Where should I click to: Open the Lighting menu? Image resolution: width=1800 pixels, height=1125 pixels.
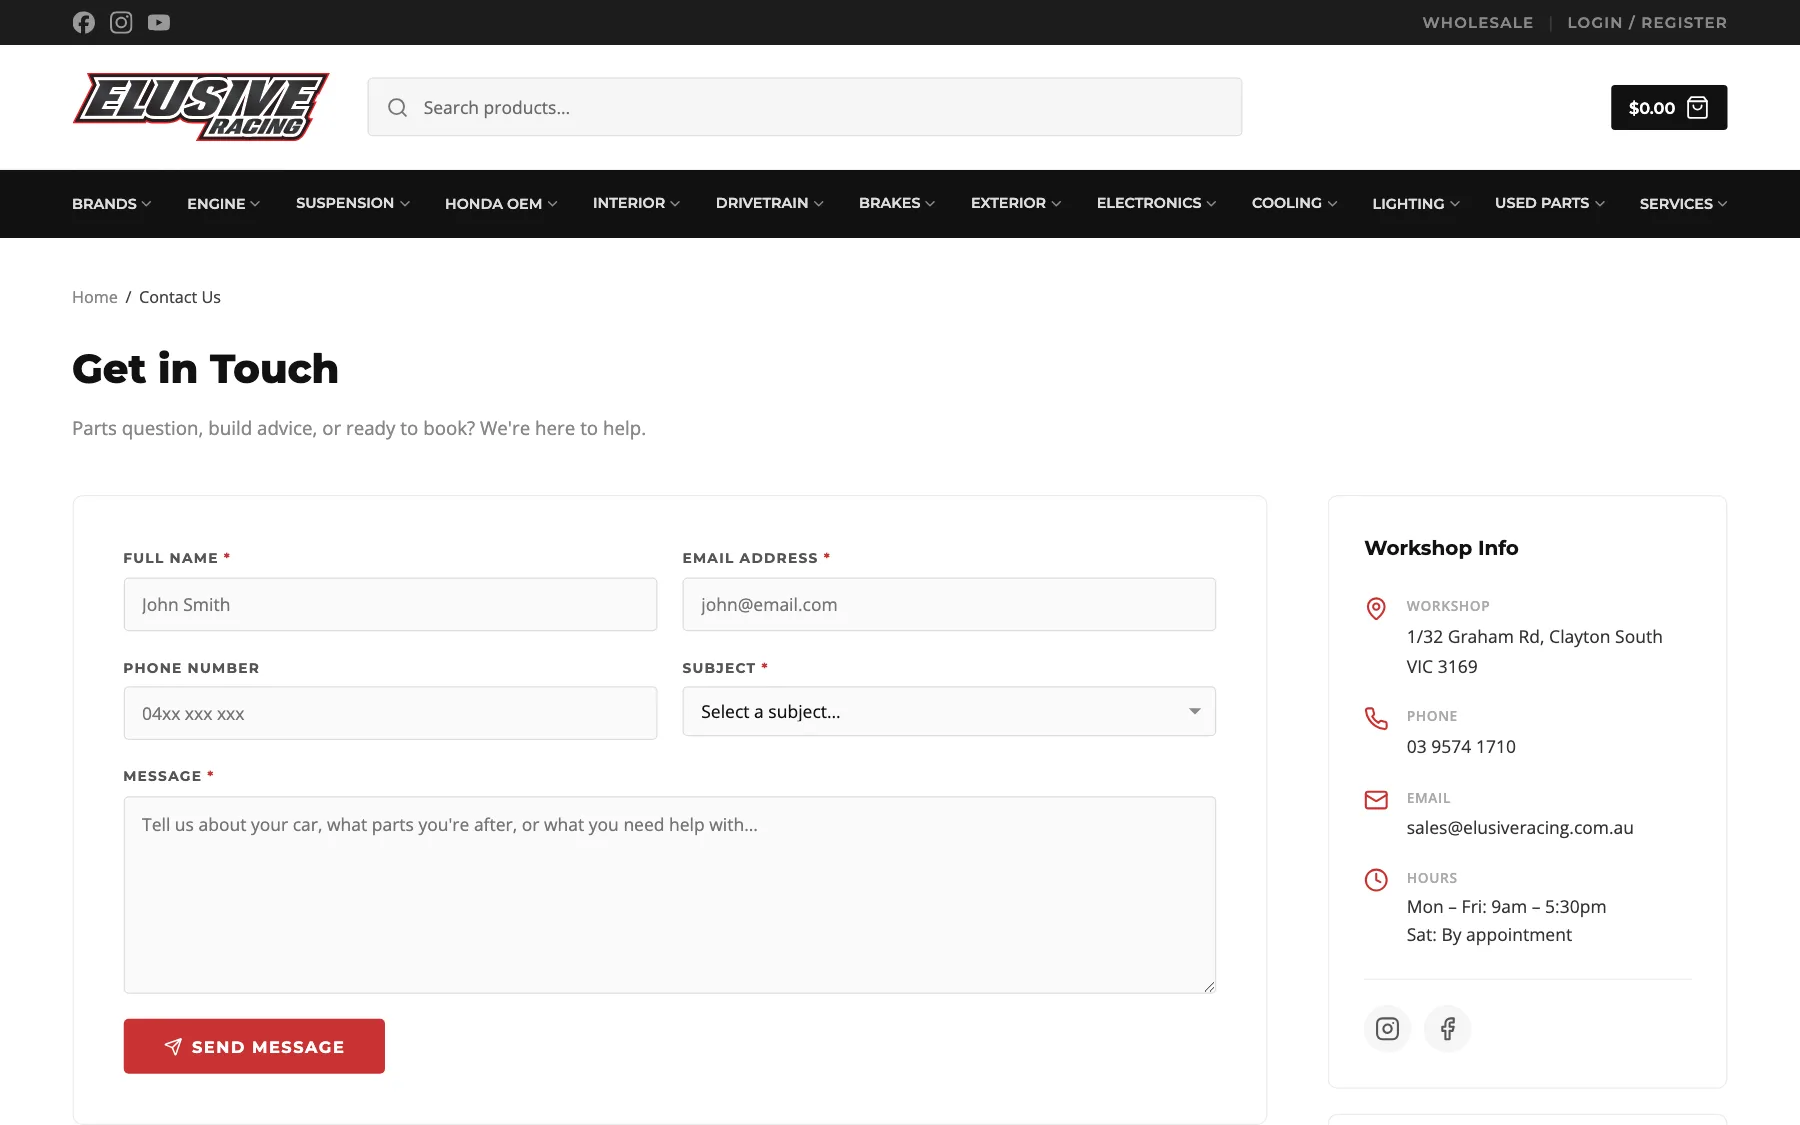pos(1416,203)
